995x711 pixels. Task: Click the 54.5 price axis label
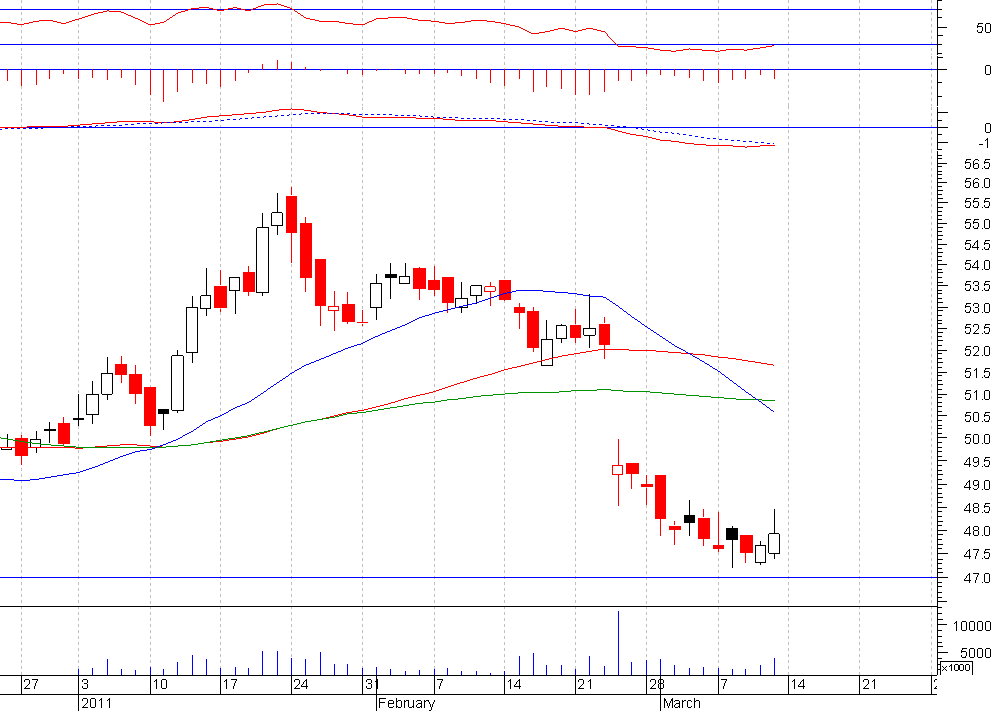[x=977, y=245]
